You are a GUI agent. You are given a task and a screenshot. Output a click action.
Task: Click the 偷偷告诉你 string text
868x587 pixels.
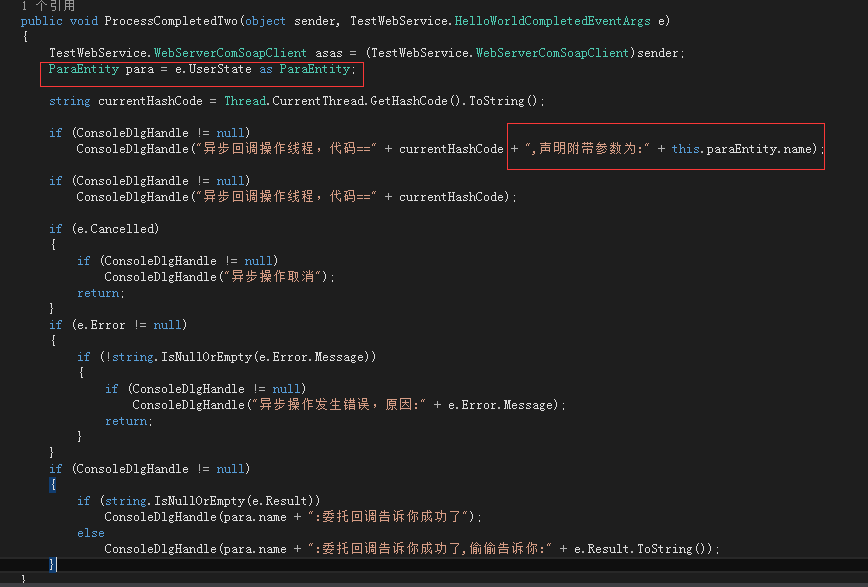point(503,549)
